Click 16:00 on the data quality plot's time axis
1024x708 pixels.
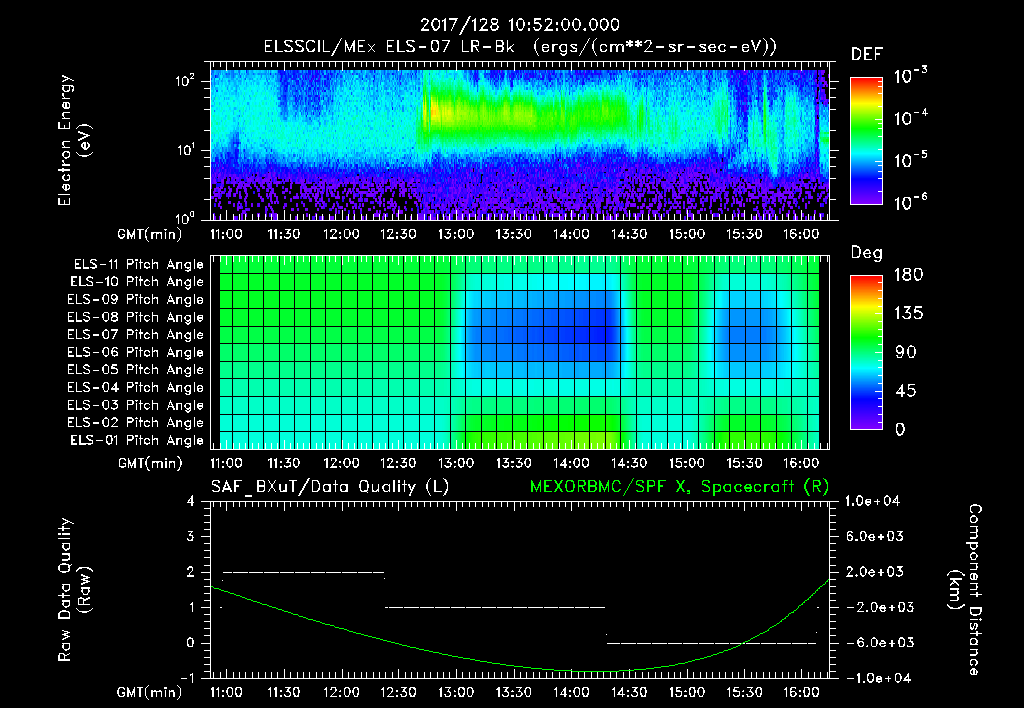801,692
